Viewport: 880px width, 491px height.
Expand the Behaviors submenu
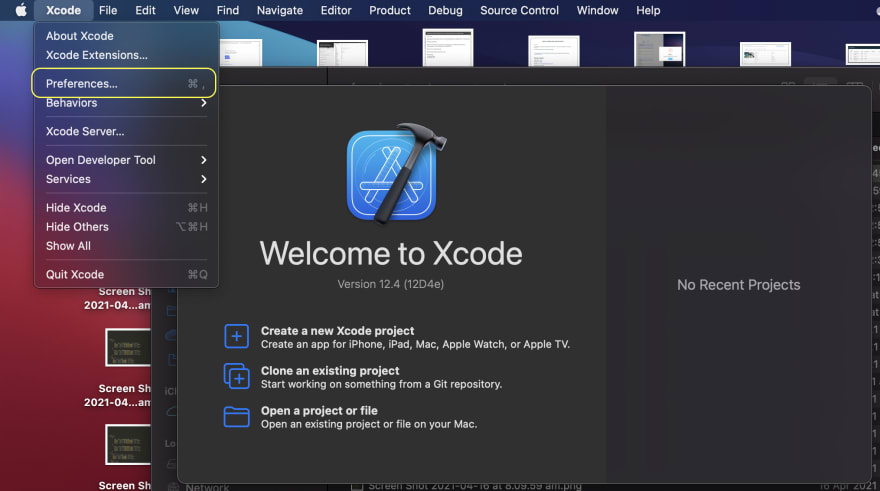pos(126,103)
